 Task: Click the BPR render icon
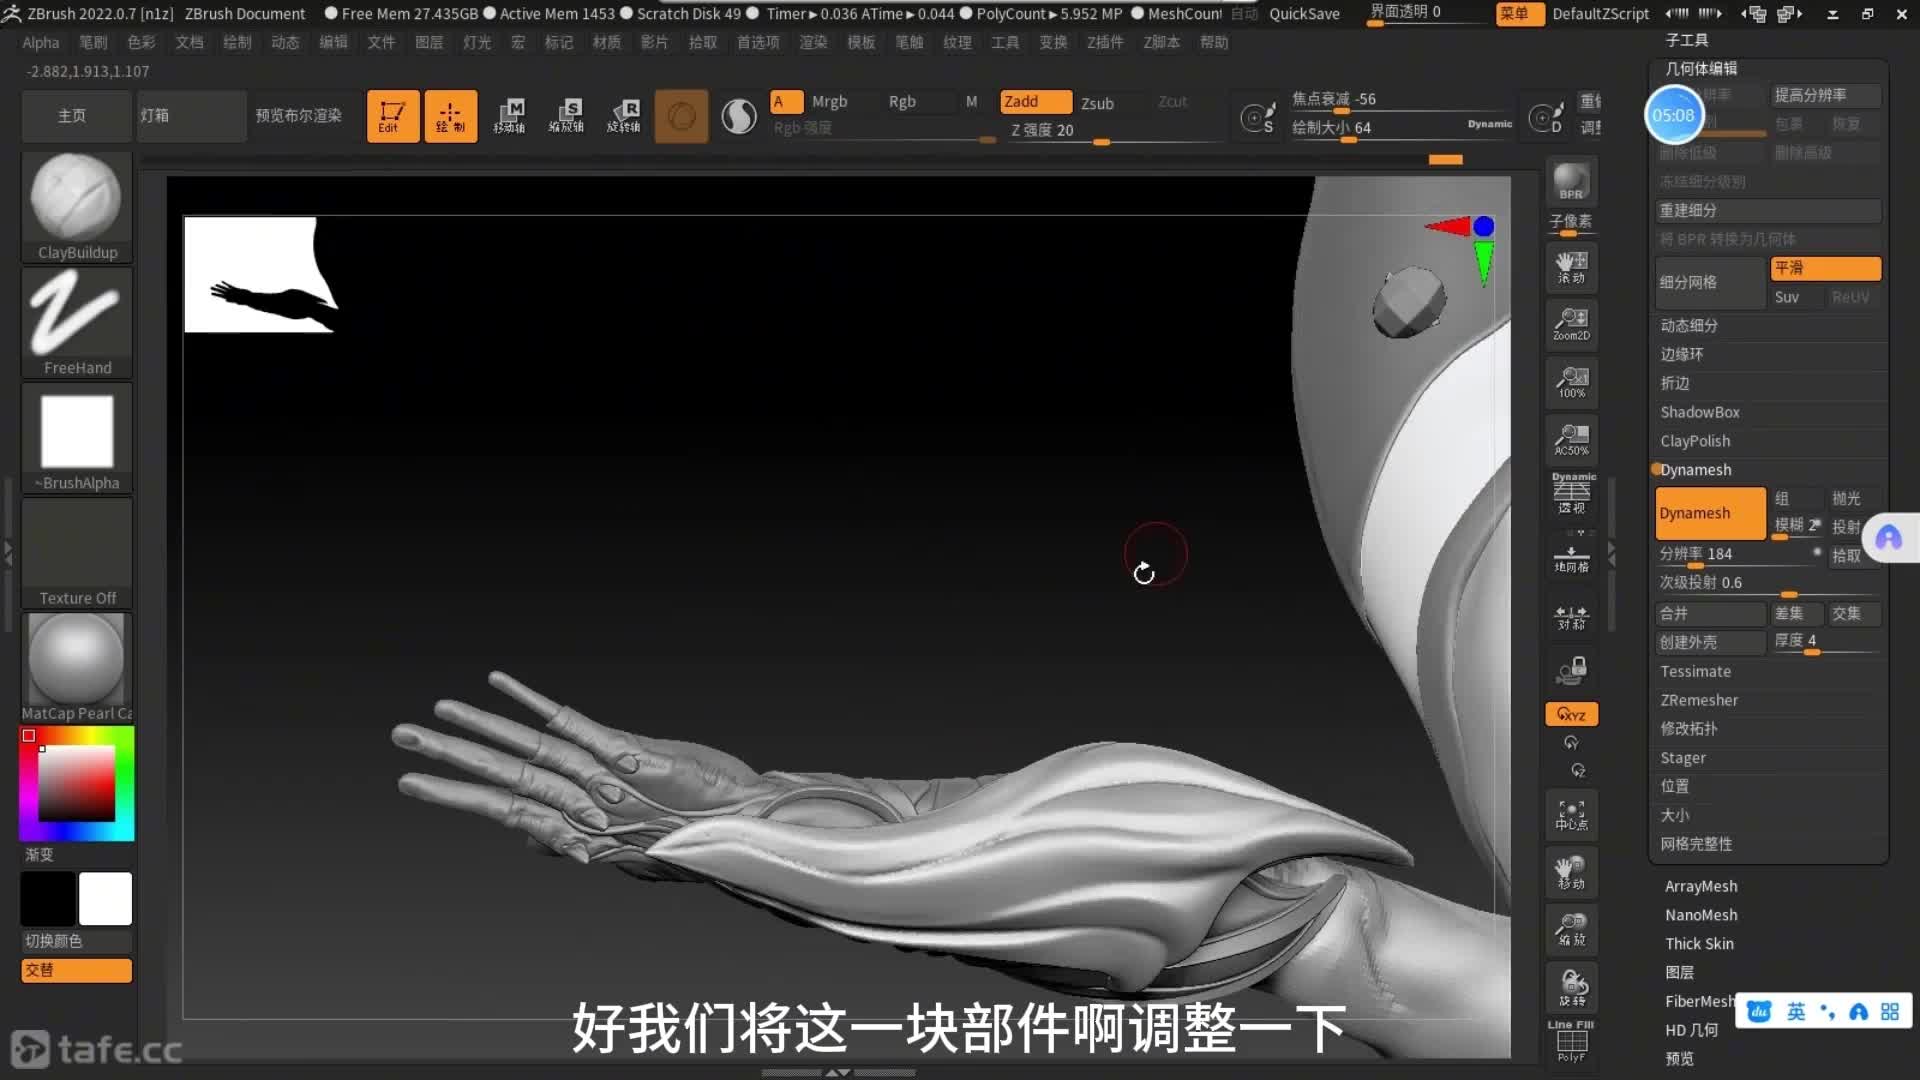[x=1571, y=181]
